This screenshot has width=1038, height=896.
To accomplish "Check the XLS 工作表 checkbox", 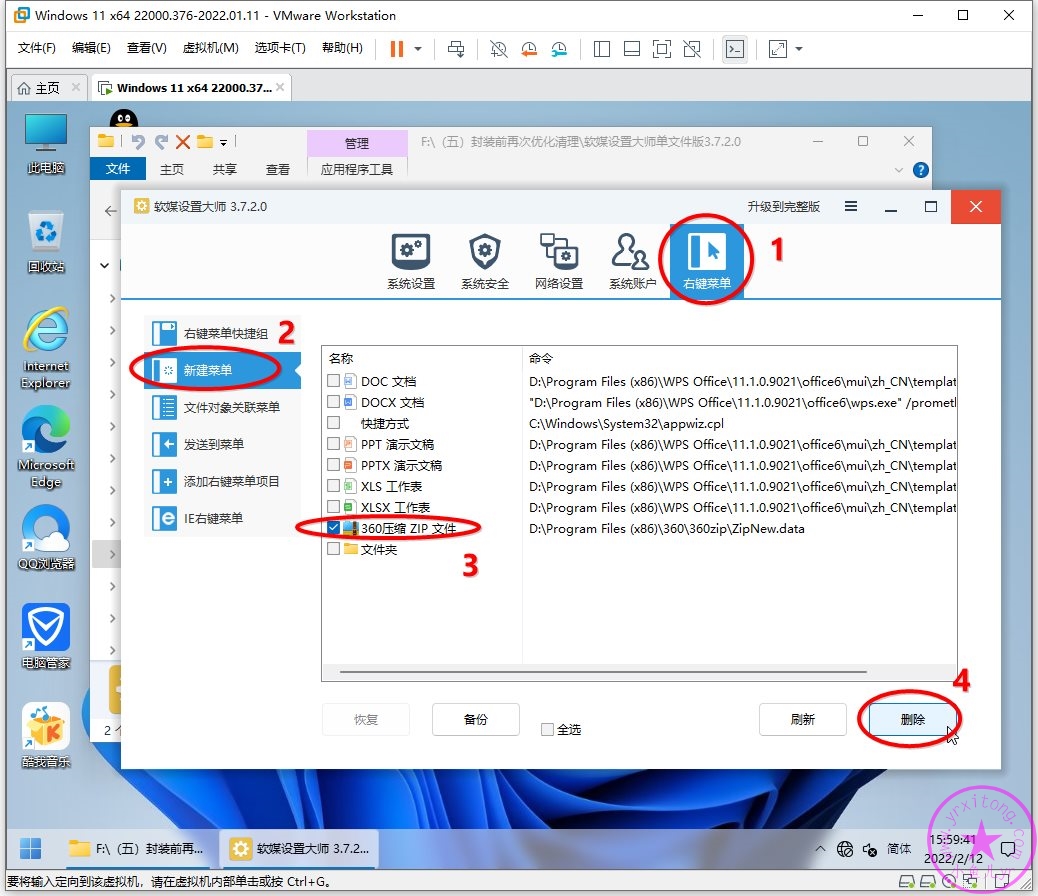I will [x=334, y=485].
